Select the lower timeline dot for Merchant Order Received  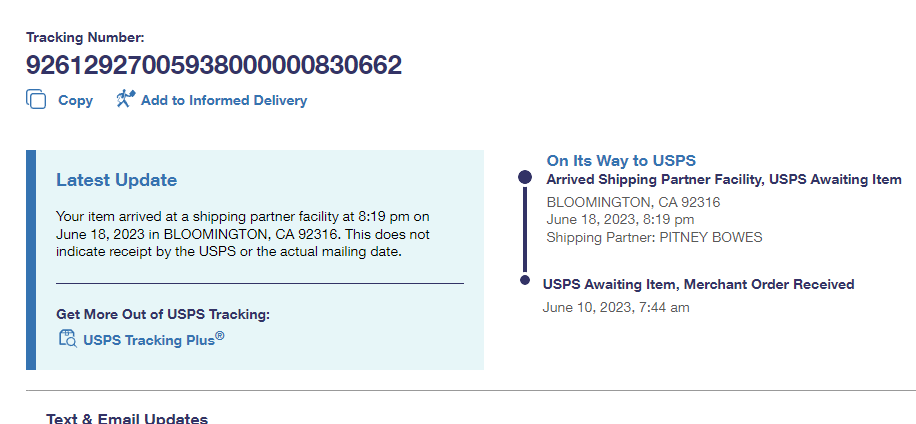(x=525, y=281)
